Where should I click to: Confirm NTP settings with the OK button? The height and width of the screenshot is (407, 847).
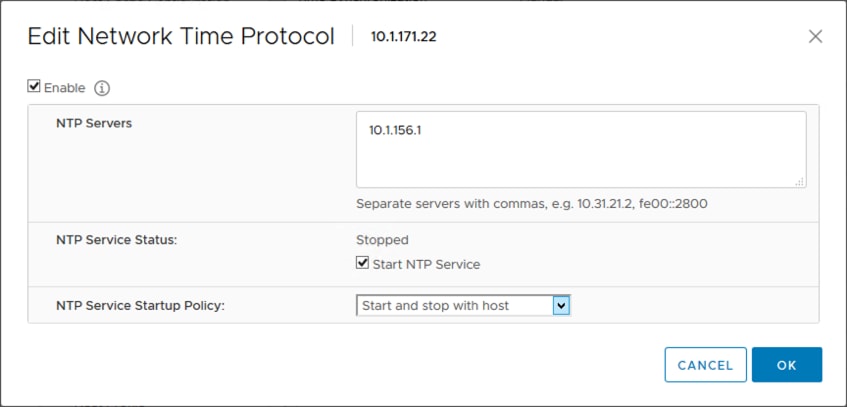(786, 365)
